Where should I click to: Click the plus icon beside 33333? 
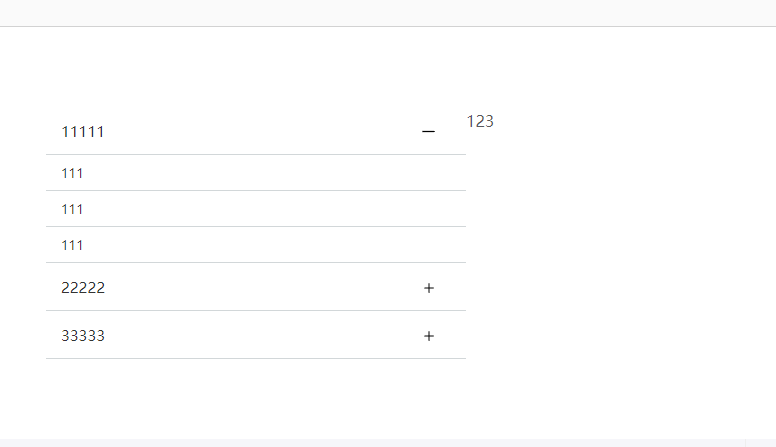pos(429,336)
